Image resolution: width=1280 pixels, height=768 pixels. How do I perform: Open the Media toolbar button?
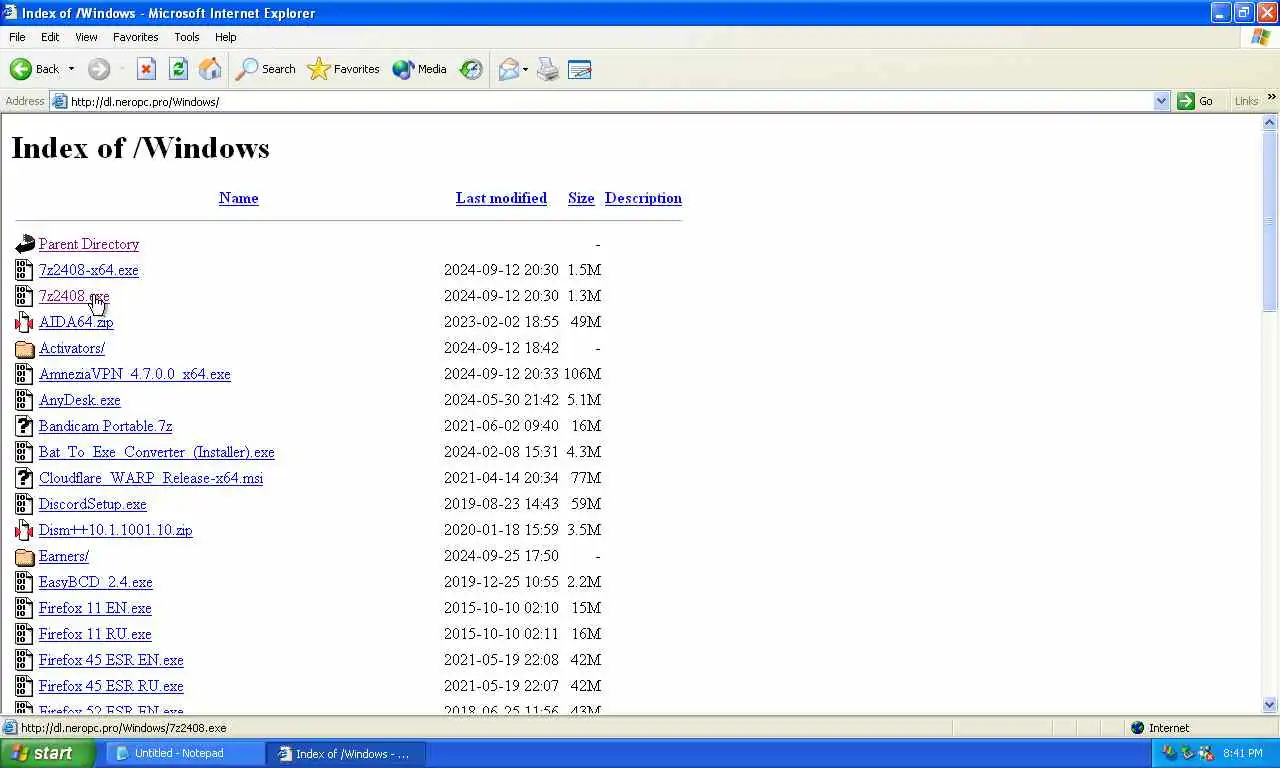pos(420,69)
